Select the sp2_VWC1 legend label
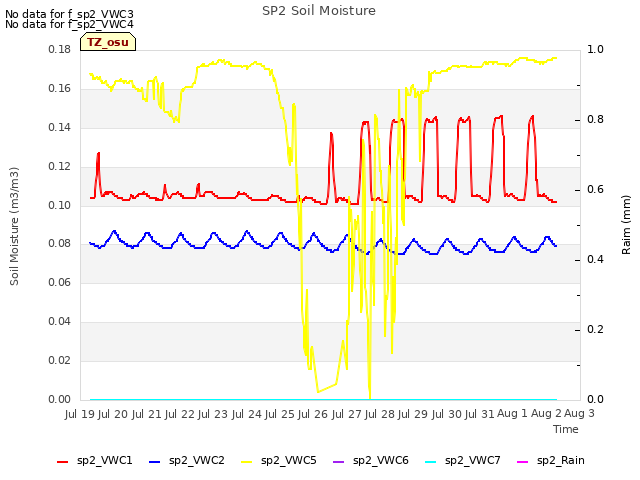Viewport: 640px width, 480px height. (104, 460)
